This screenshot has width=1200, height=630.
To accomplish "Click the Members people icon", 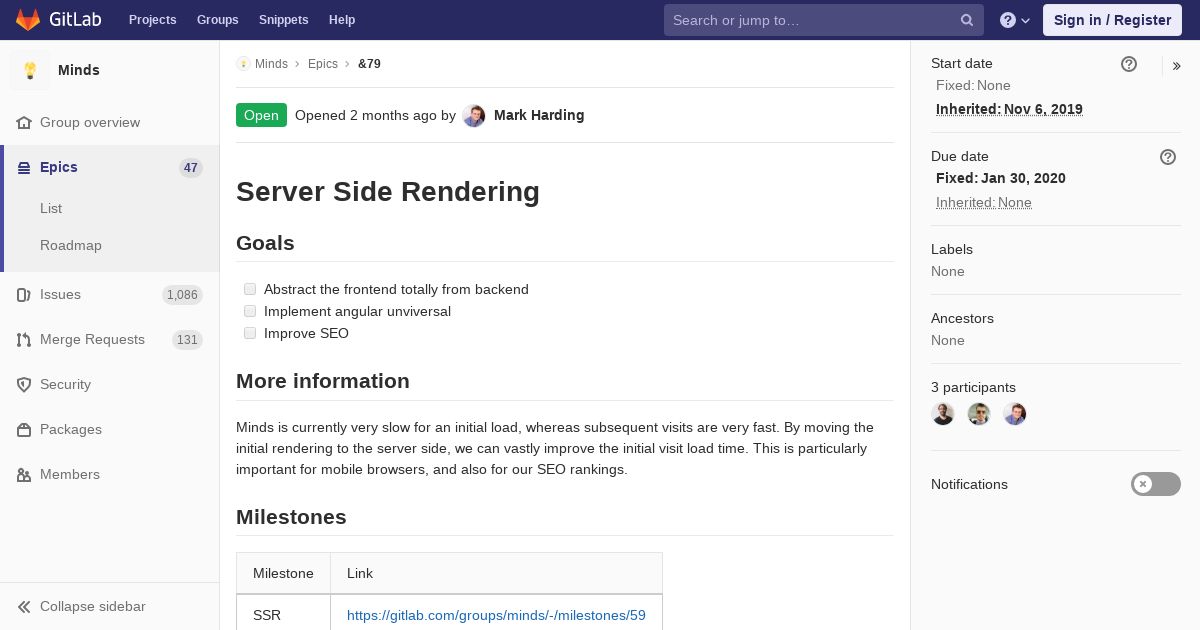I will tap(24, 475).
